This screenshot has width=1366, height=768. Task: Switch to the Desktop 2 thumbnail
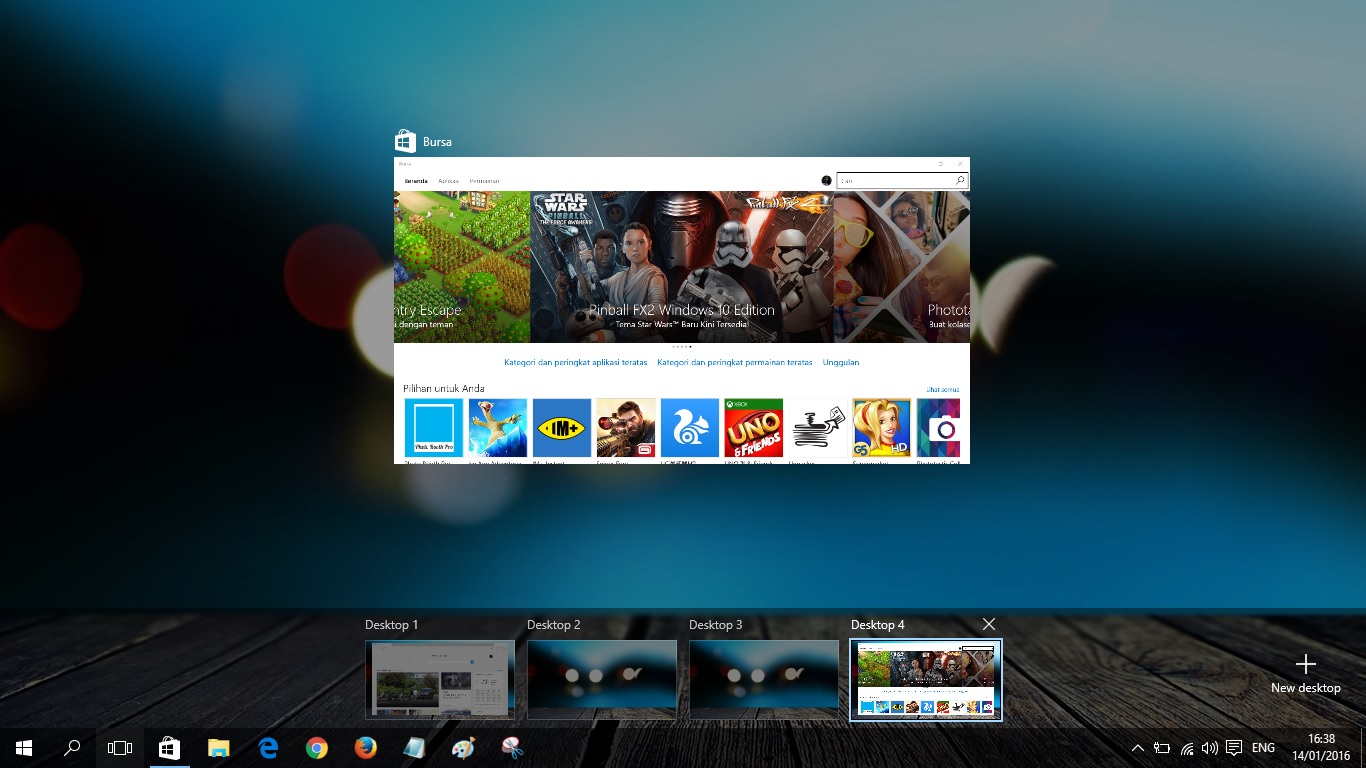point(602,680)
